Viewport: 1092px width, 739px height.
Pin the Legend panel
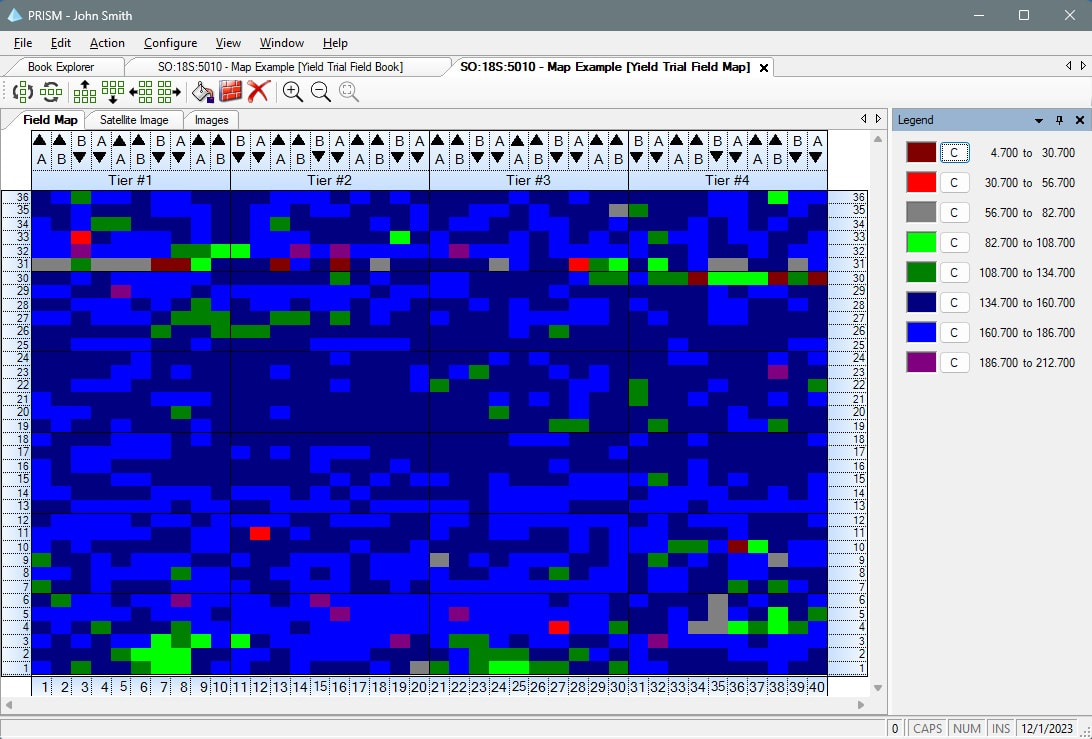pyautogui.click(x=1059, y=120)
